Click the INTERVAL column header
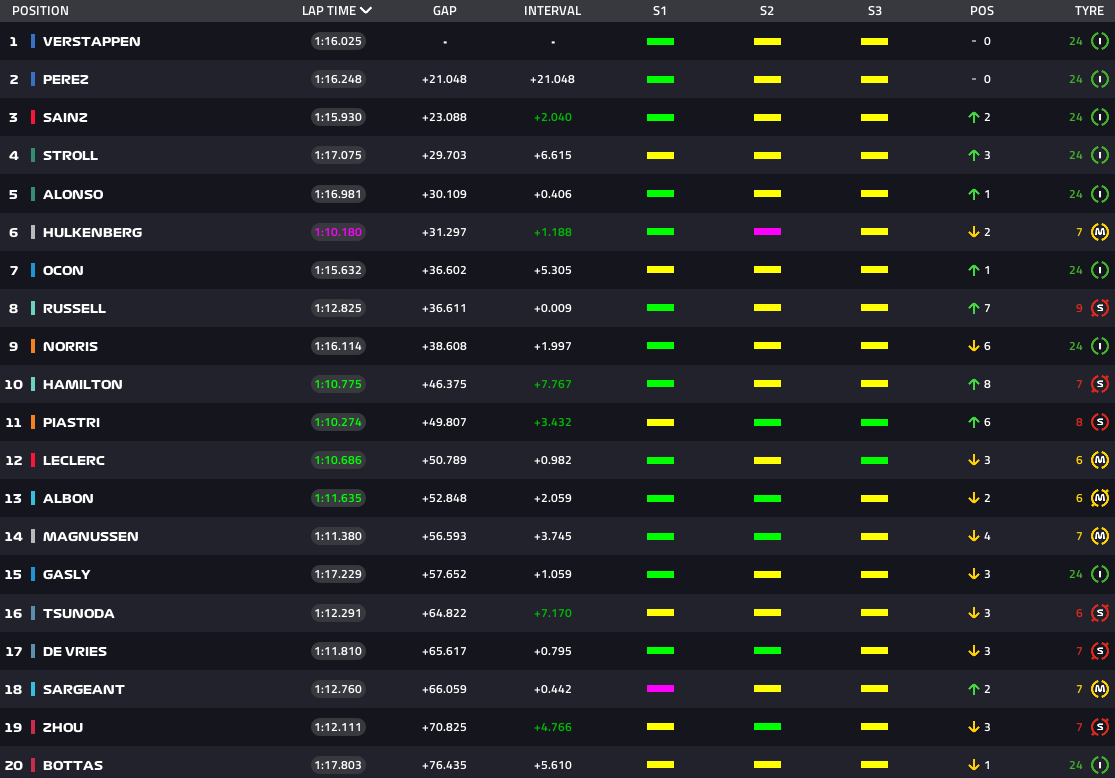The width and height of the screenshot is (1115, 778). point(552,11)
